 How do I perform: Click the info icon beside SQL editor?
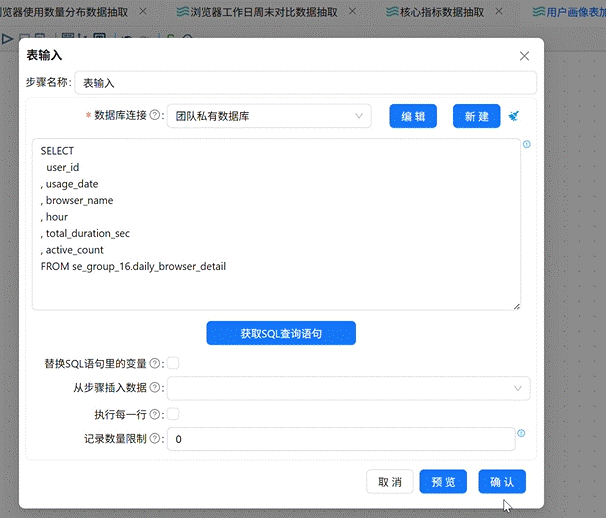coord(527,144)
